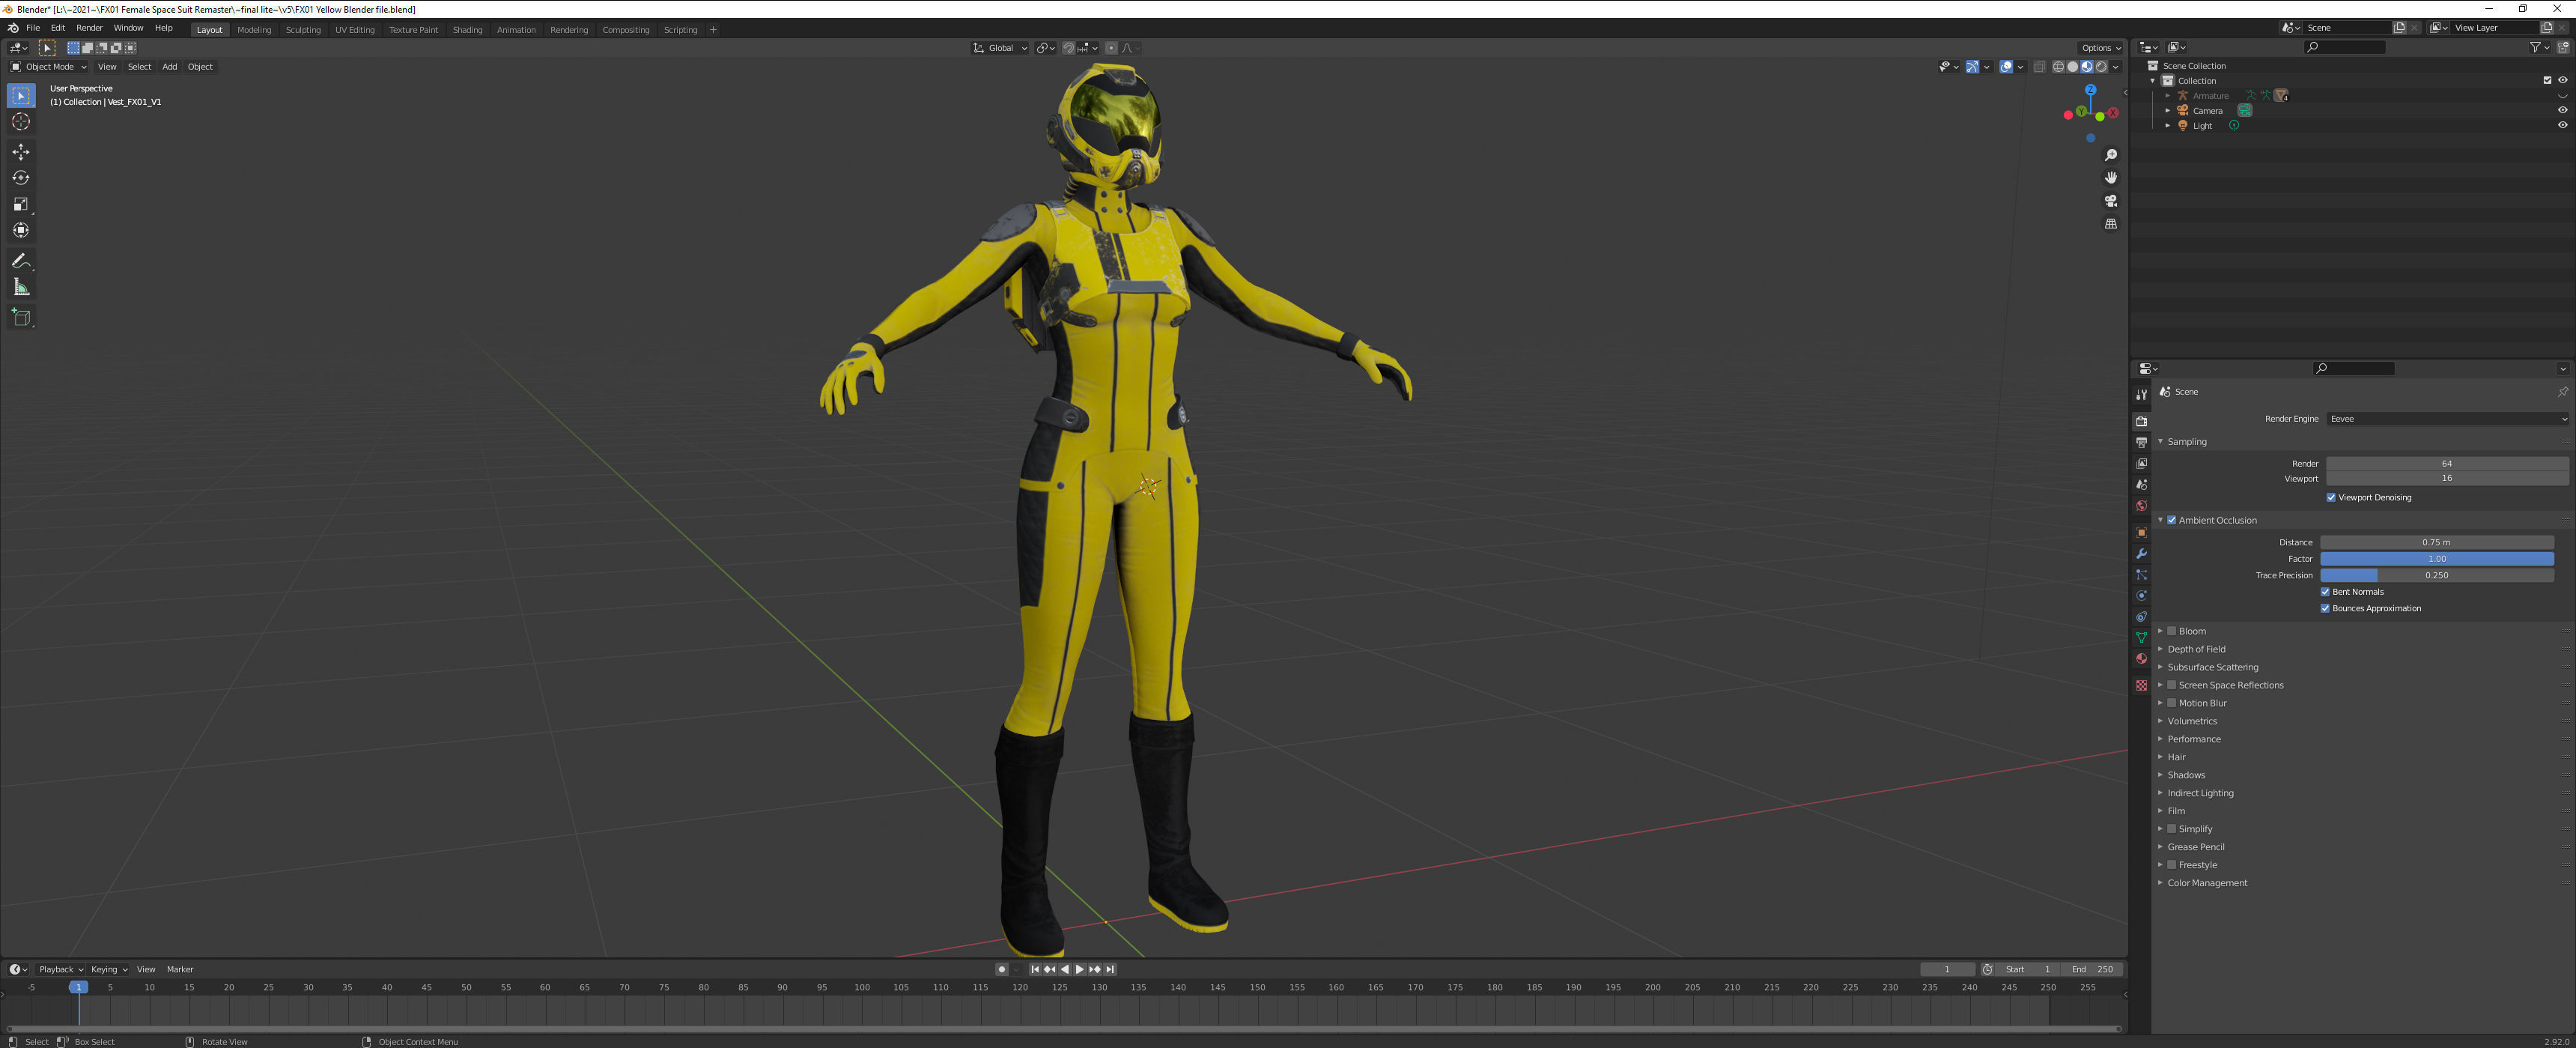Image resolution: width=2576 pixels, height=1048 pixels.
Task: Choose the Add Cube tool
Action: point(21,318)
